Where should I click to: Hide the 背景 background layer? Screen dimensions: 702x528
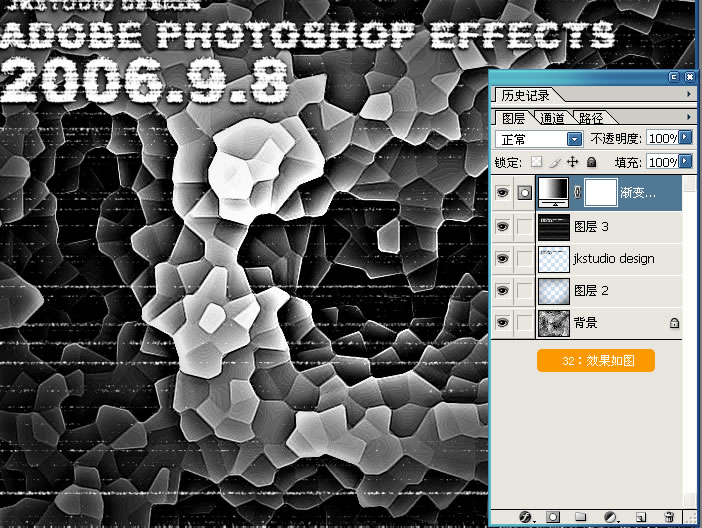coord(502,323)
